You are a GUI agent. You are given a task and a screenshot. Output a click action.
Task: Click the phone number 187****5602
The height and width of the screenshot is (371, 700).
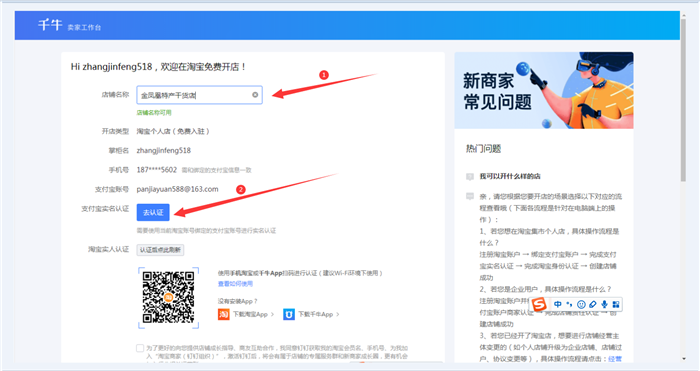(x=157, y=170)
